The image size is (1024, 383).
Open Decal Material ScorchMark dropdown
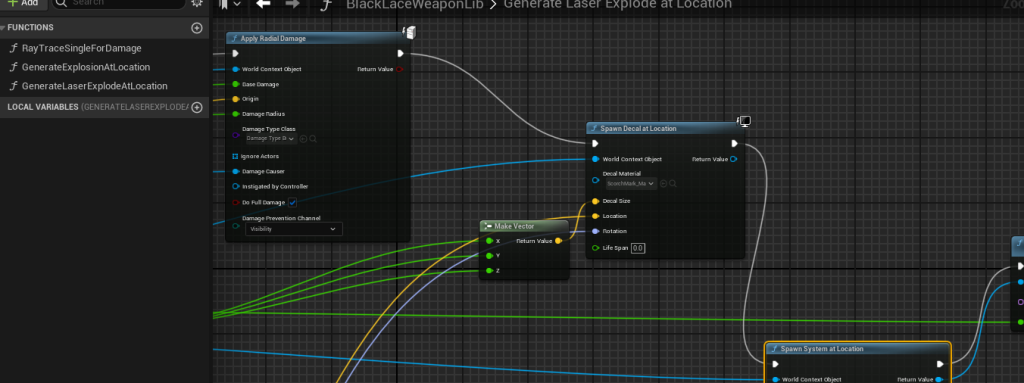coord(631,184)
